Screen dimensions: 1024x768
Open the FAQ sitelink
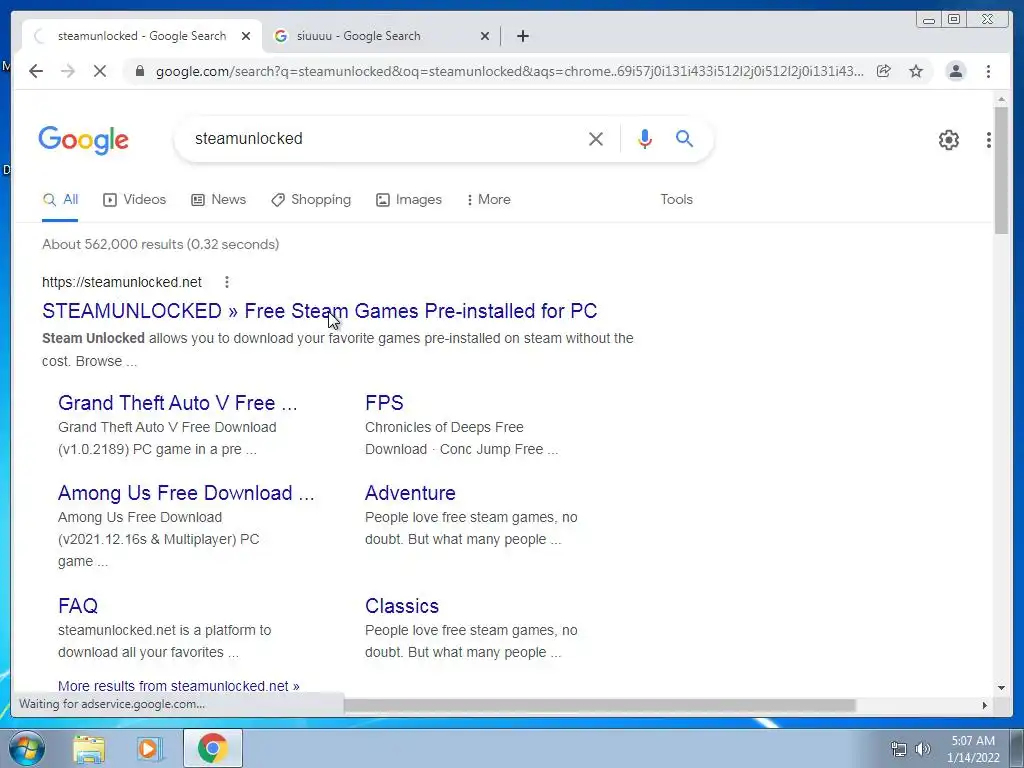coord(78,606)
